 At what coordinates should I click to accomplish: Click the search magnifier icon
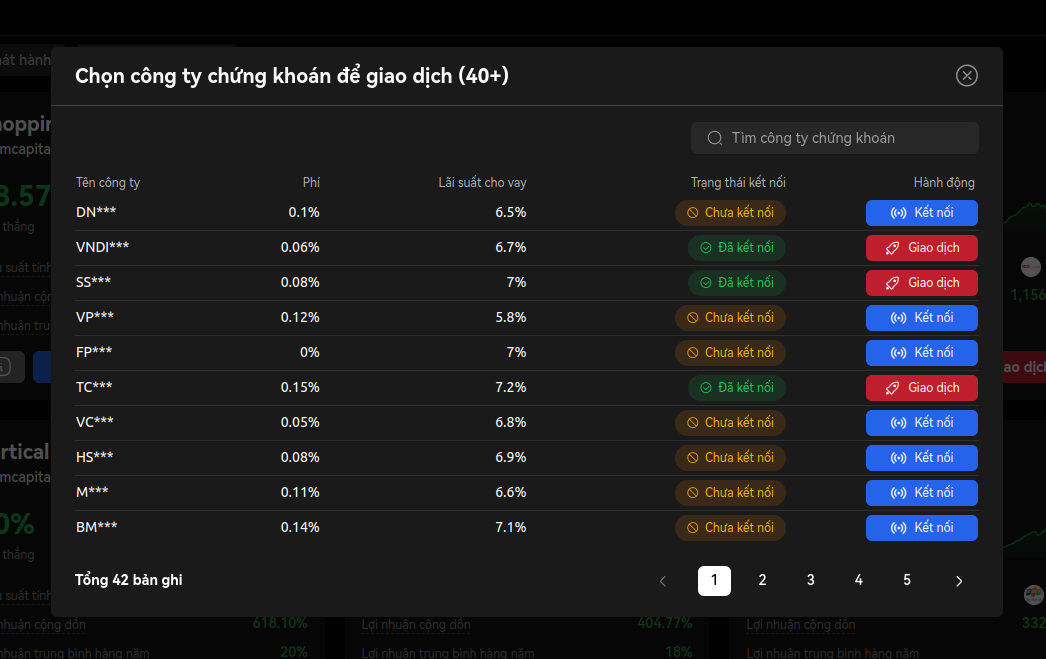point(715,138)
